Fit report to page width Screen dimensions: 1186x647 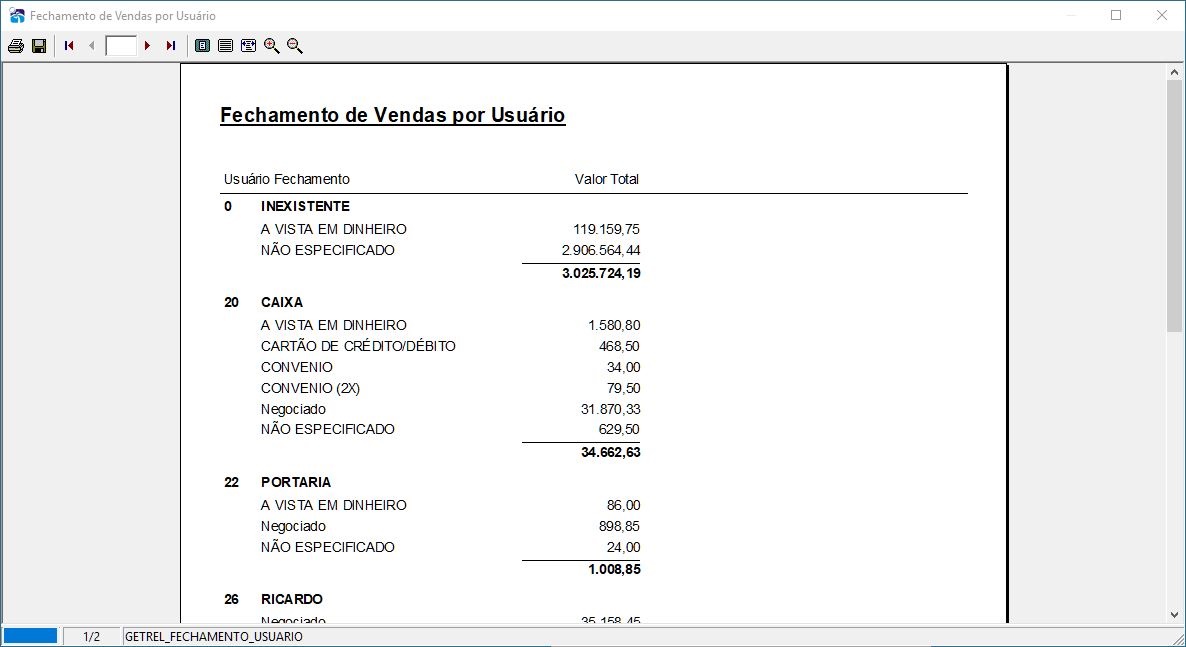(248, 46)
